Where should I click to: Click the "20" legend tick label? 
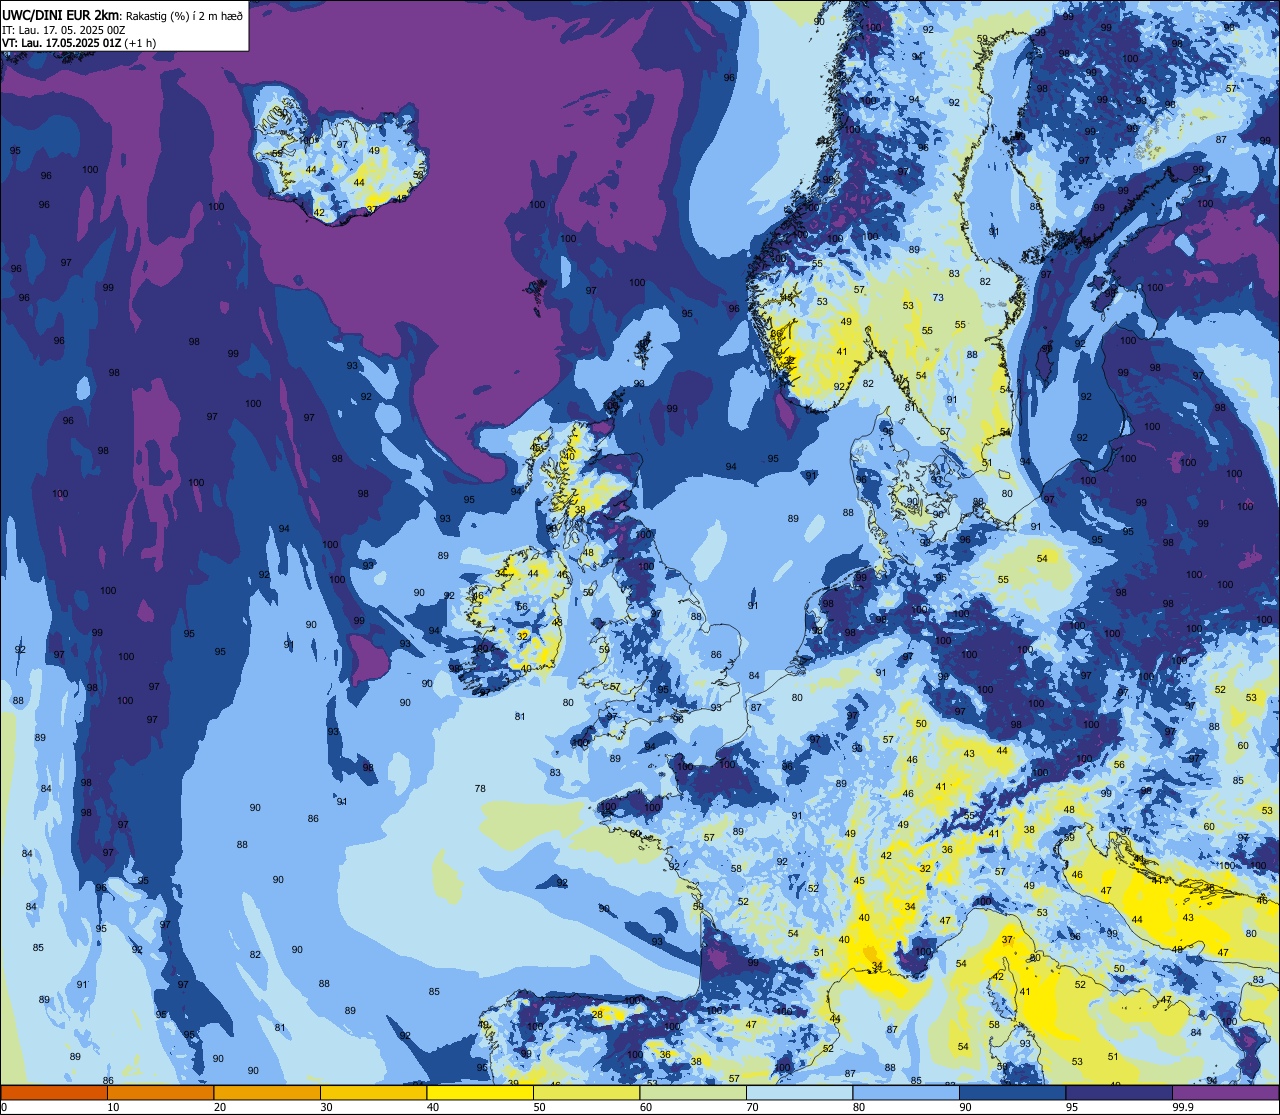(x=220, y=1107)
